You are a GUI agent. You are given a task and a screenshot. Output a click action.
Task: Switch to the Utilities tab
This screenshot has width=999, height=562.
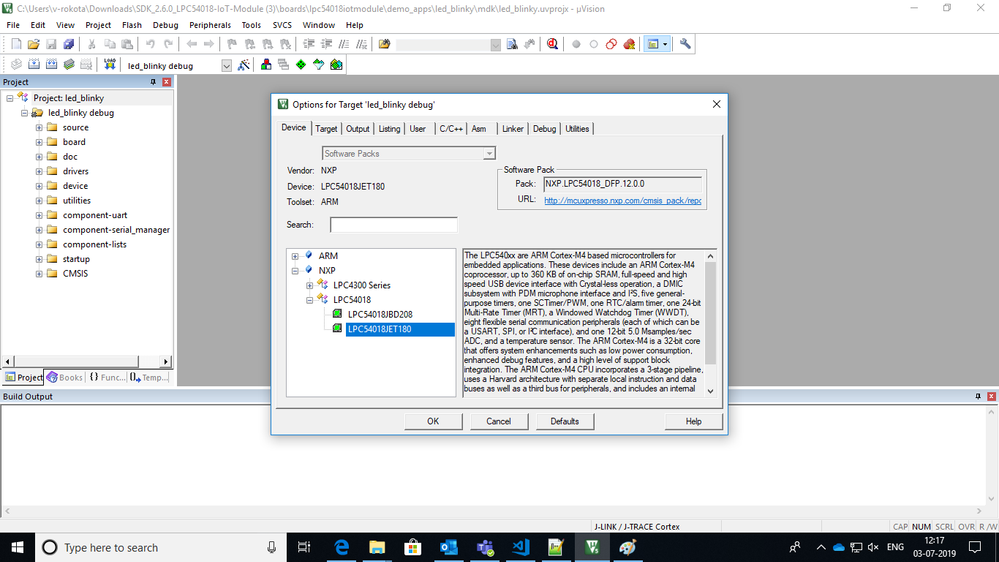point(577,129)
